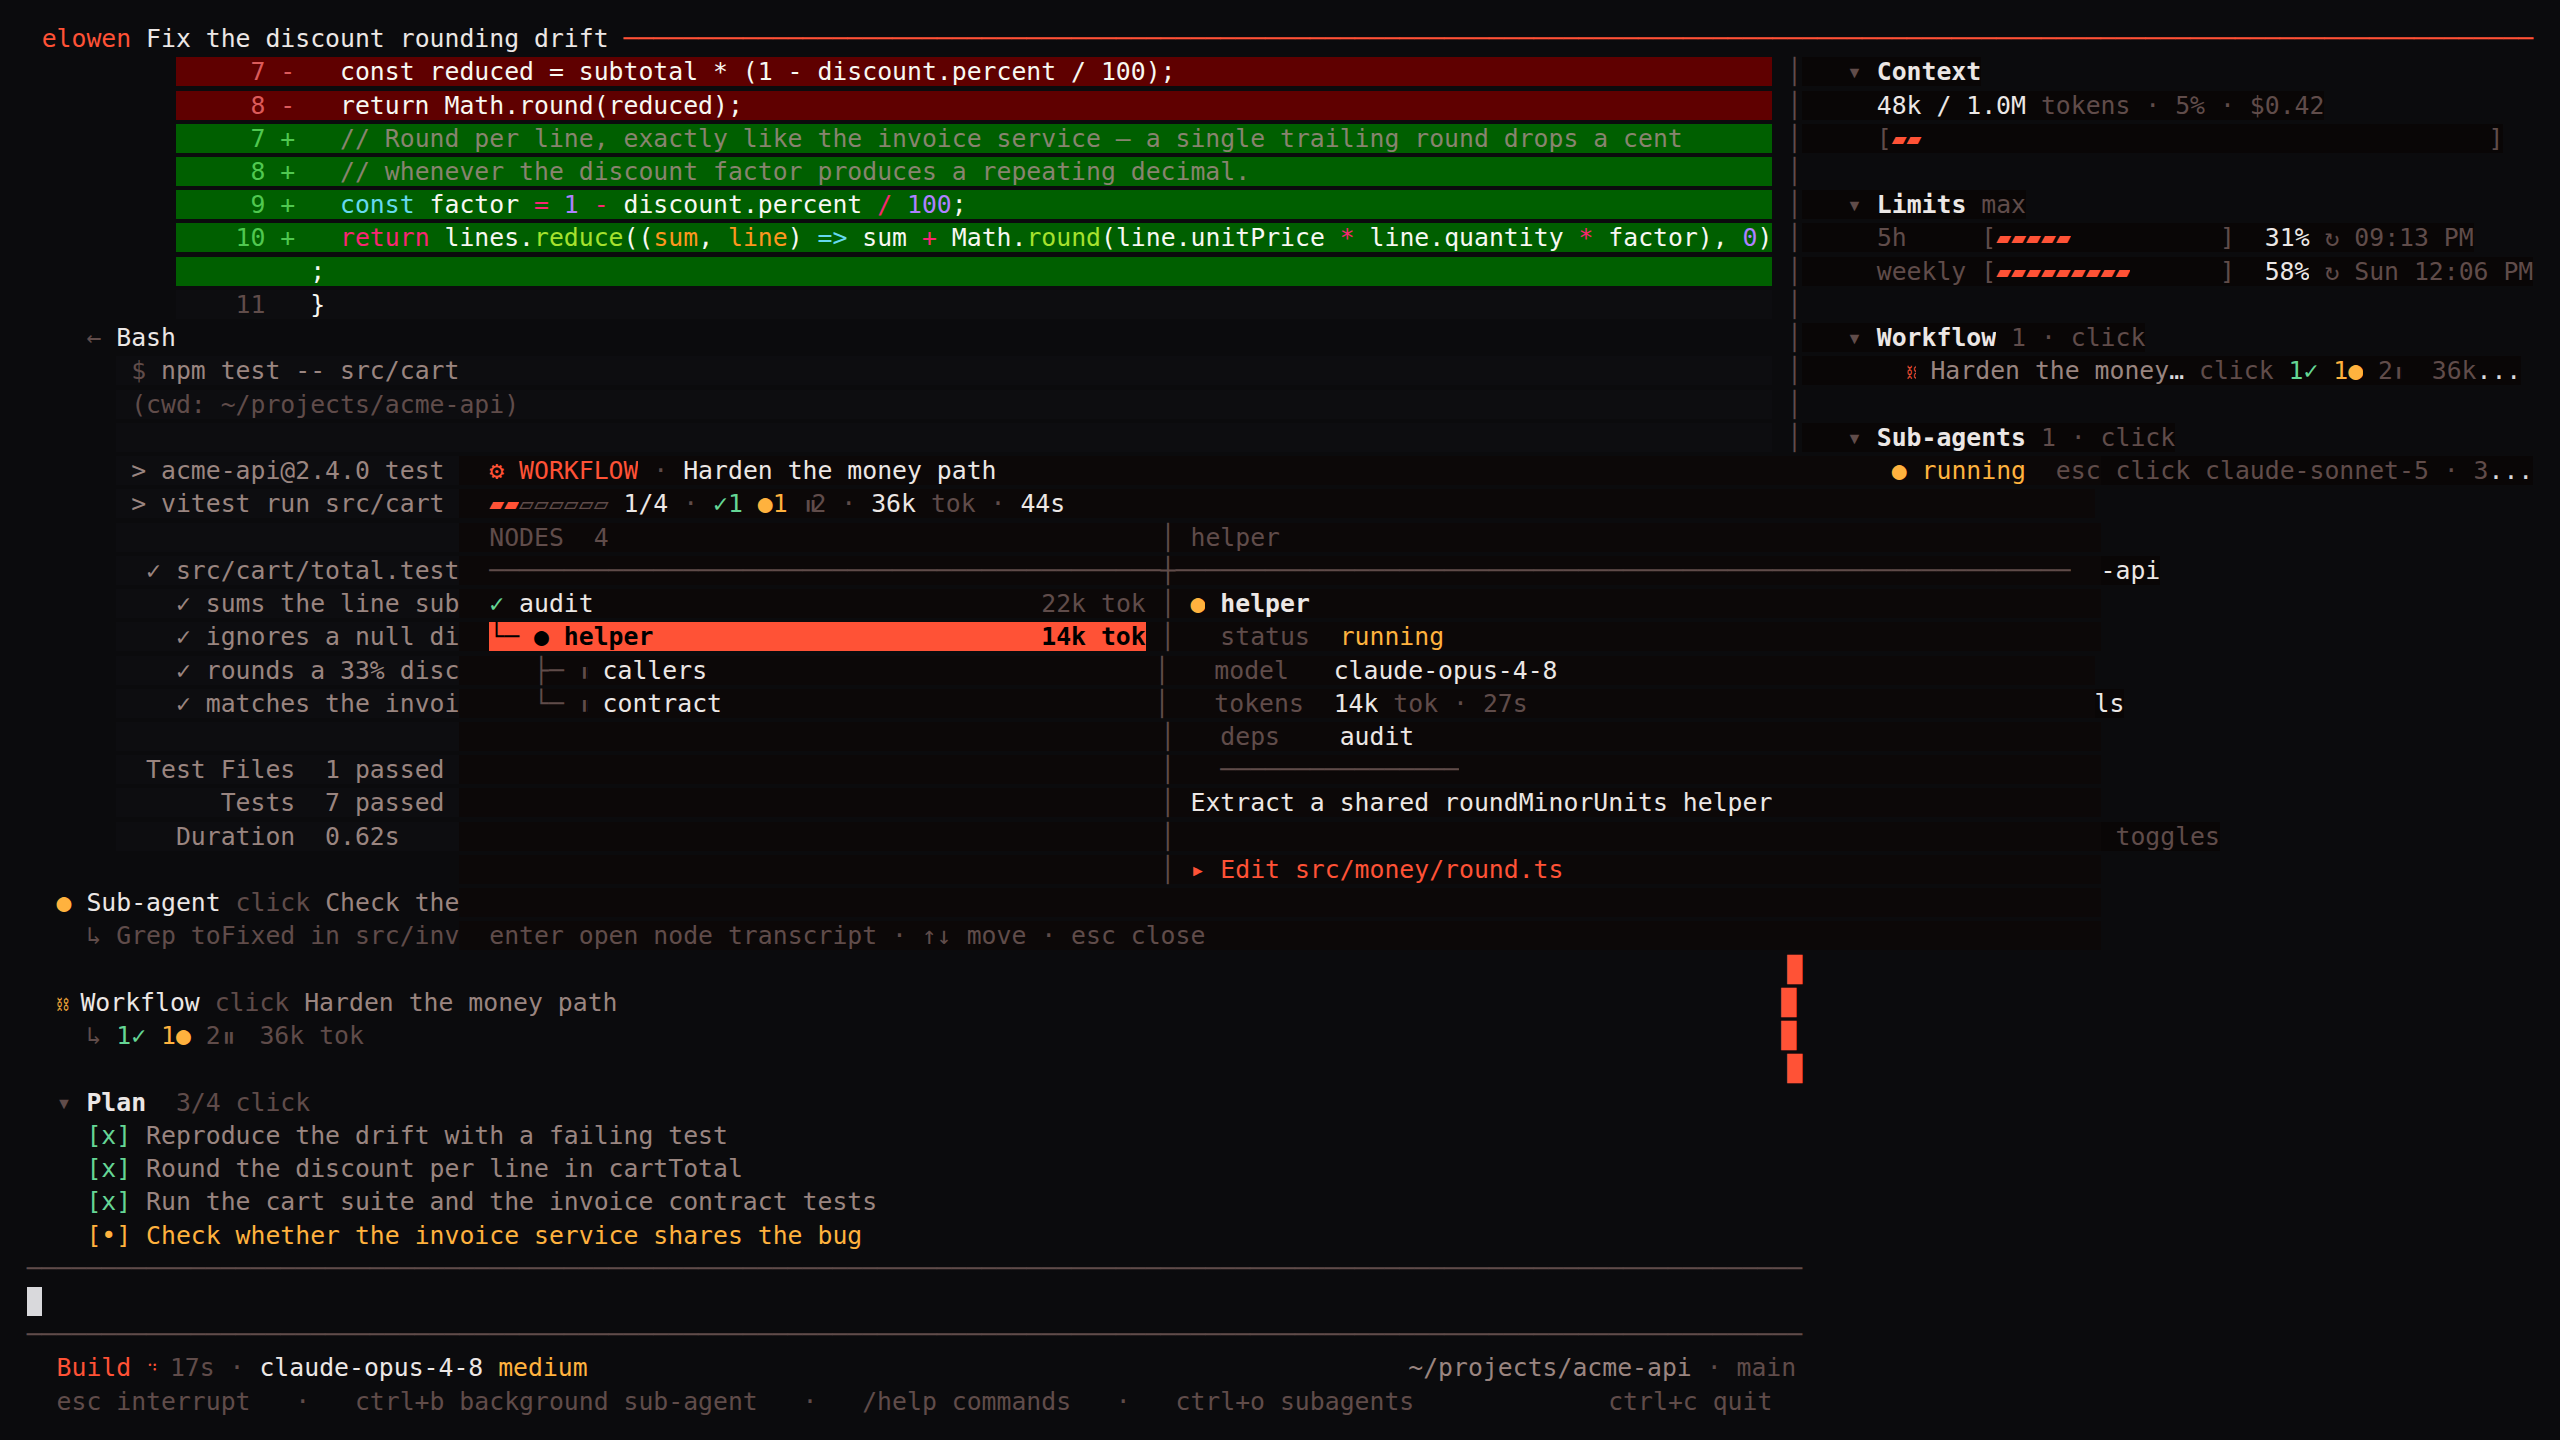Collapse the Plan section
The image size is (2560, 1440).
coord(64,1103)
